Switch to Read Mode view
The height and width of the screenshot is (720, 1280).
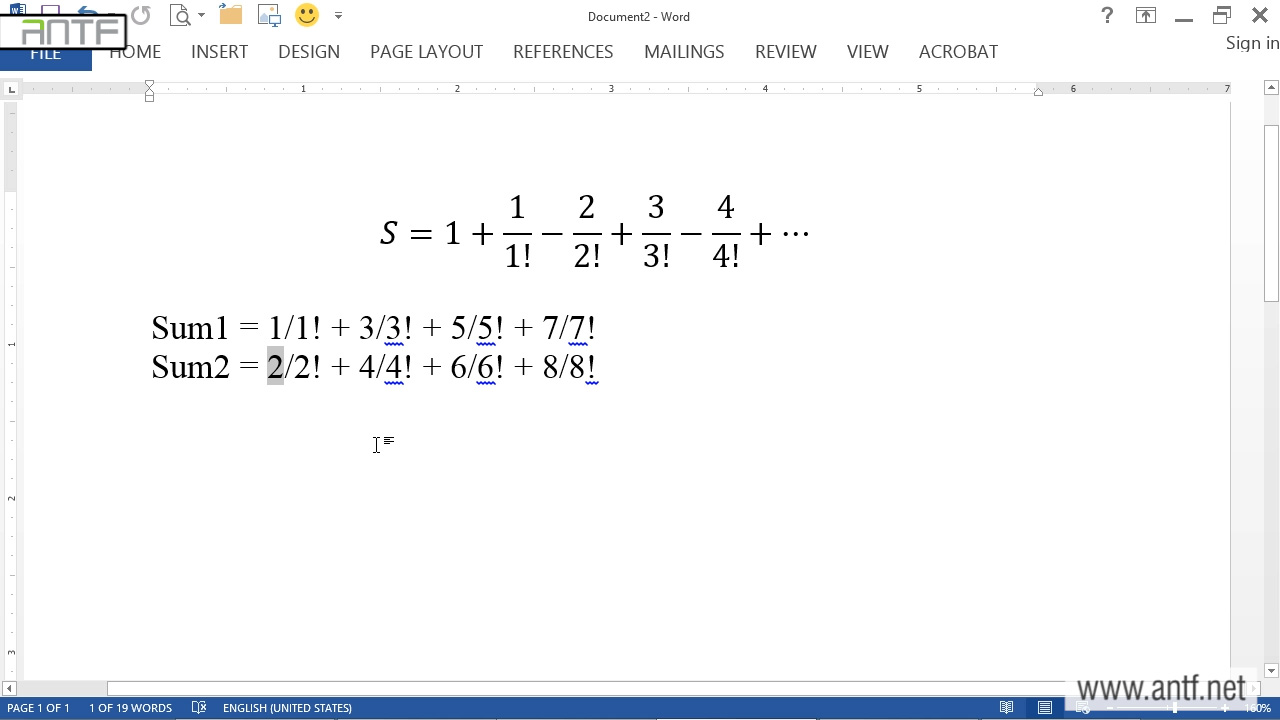point(1007,708)
